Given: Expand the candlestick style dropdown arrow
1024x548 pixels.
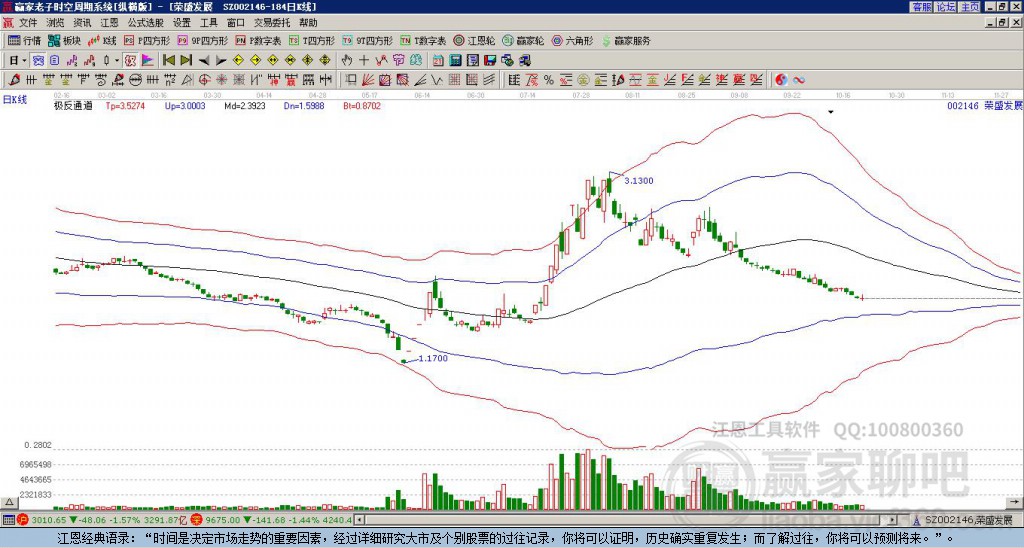Looking at the screenshot, I should coord(117,61).
